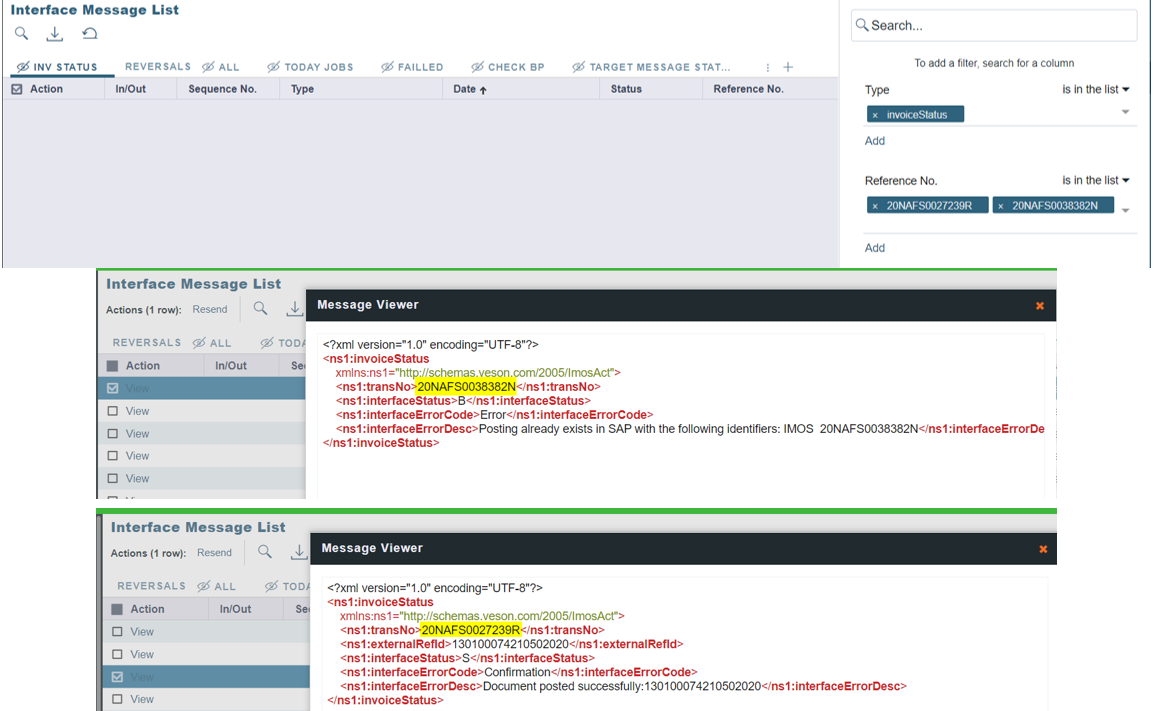Click download icon beside the refresh icon
The width and height of the screenshot is (1157, 711).
(55, 33)
